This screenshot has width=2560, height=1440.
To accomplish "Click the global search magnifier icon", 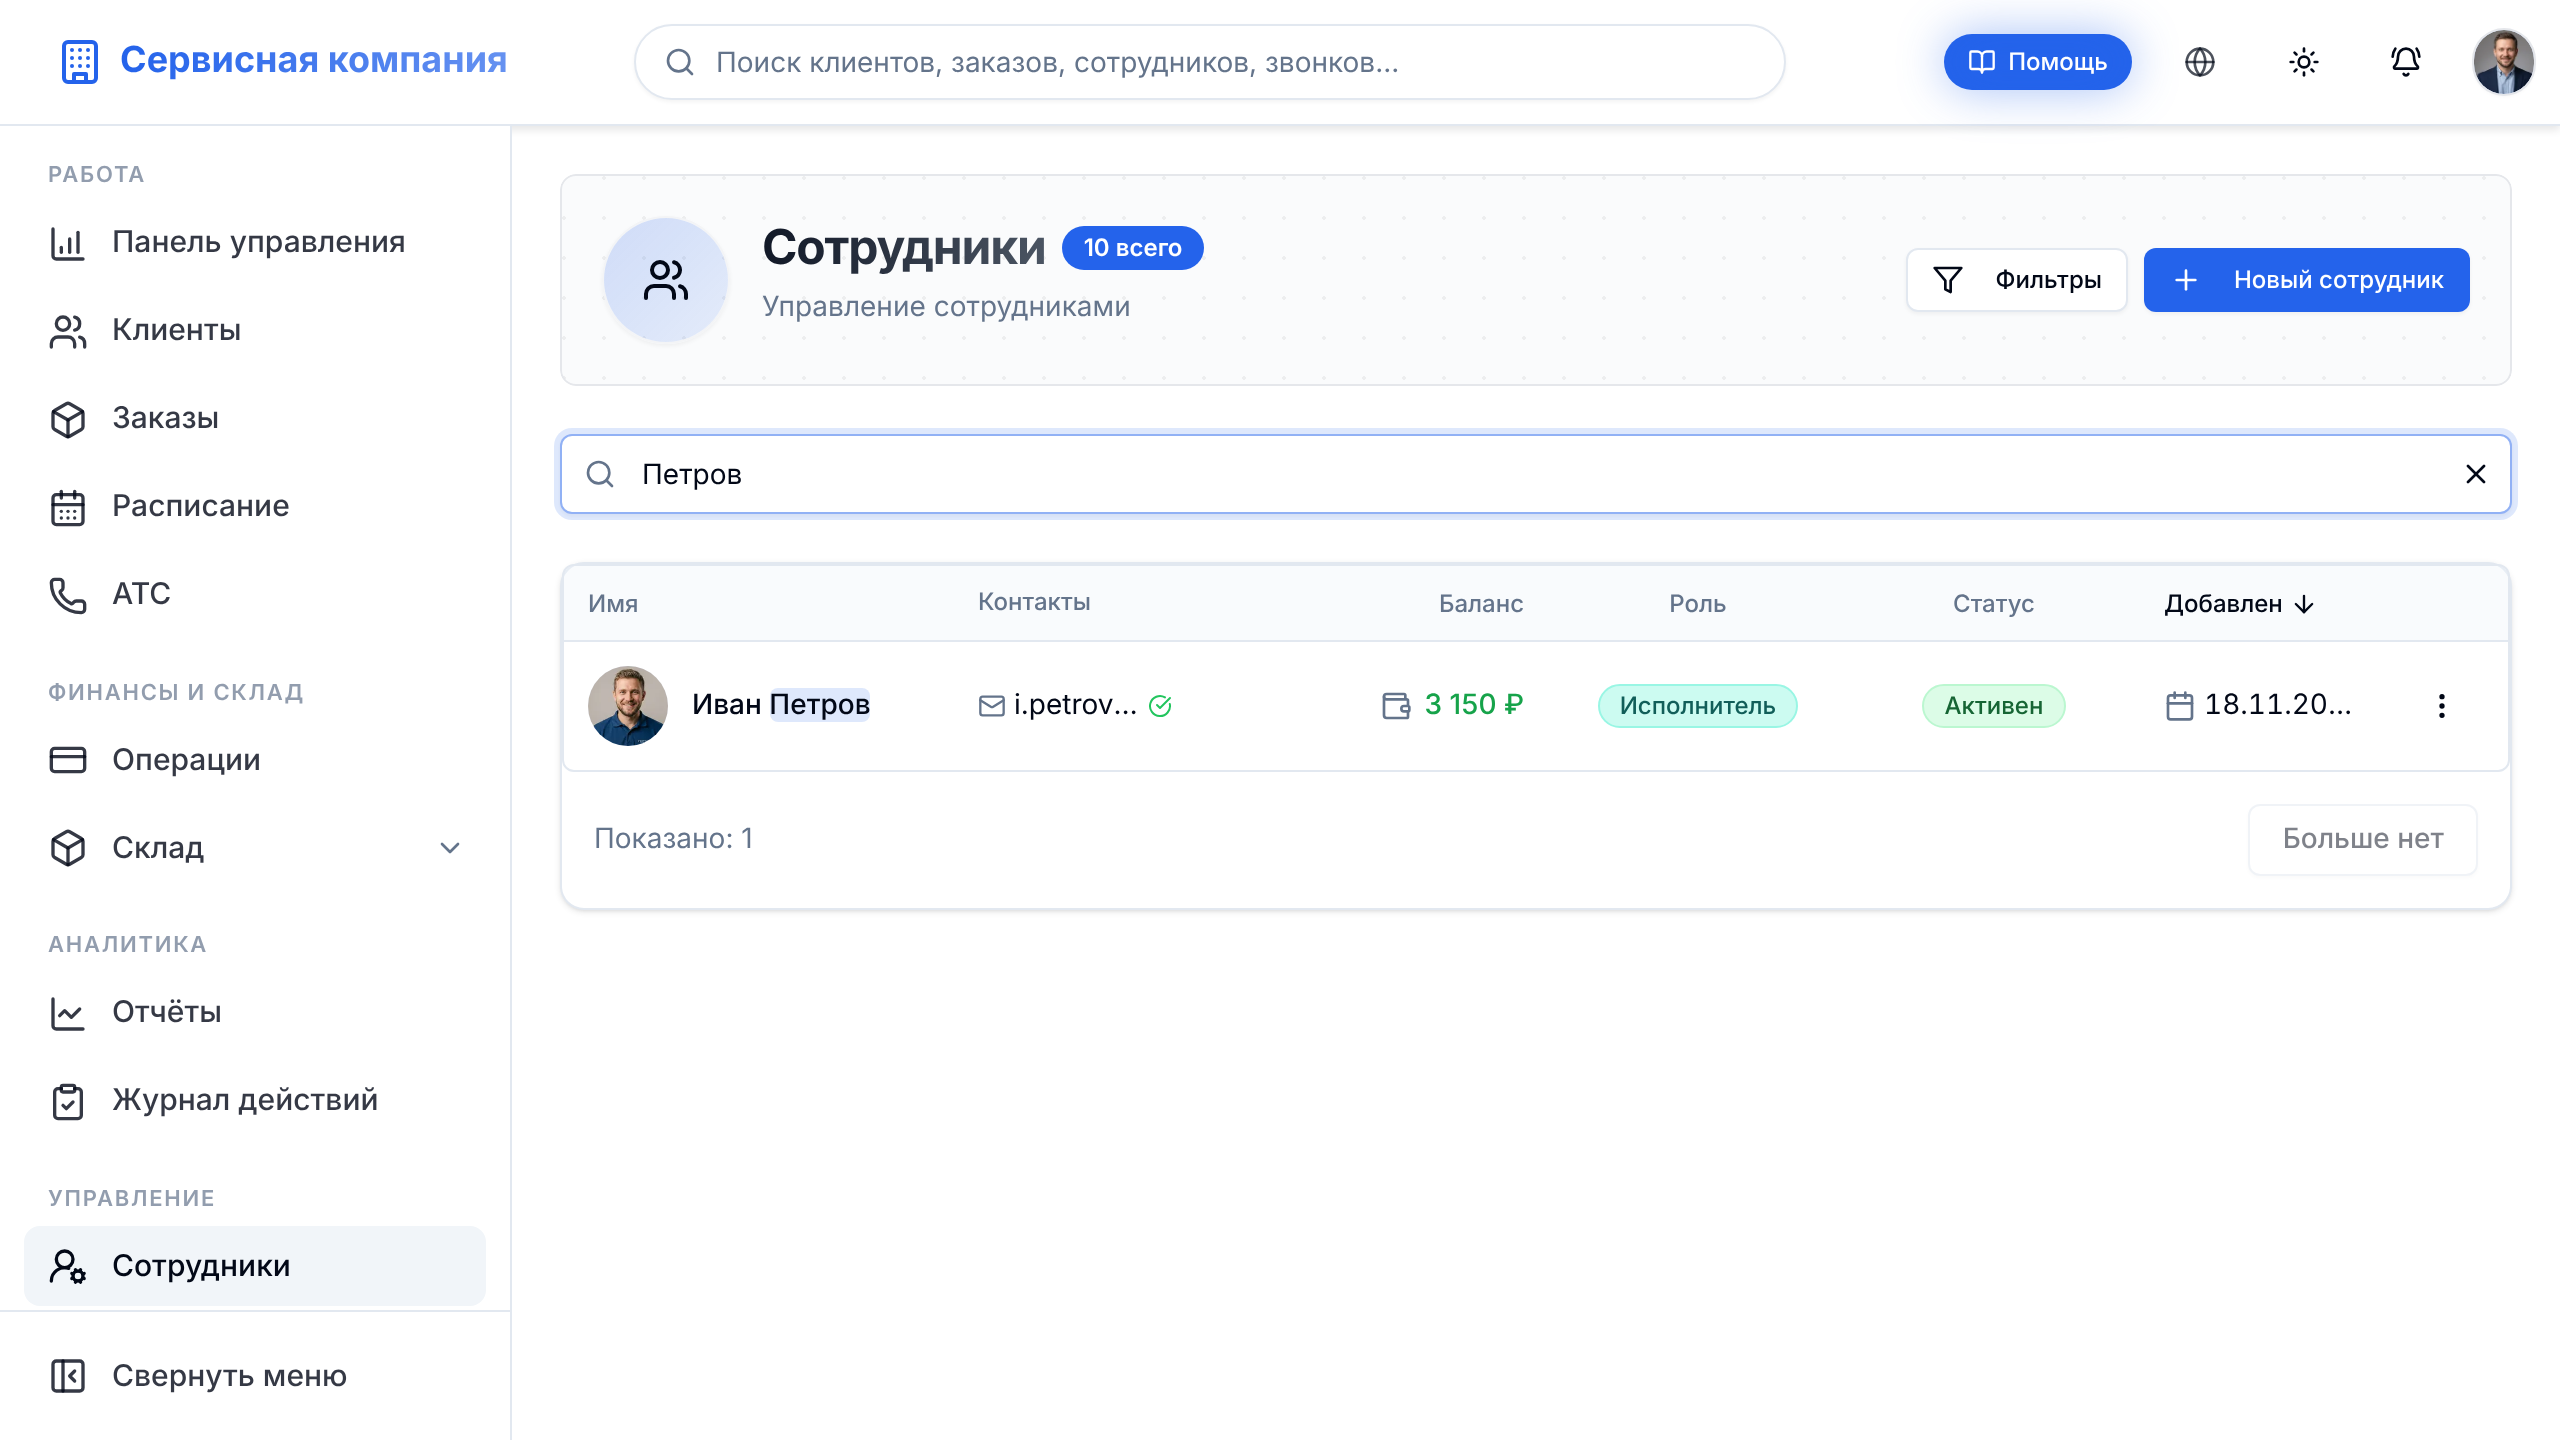I will pyautogui.click(x=680, y=62).
